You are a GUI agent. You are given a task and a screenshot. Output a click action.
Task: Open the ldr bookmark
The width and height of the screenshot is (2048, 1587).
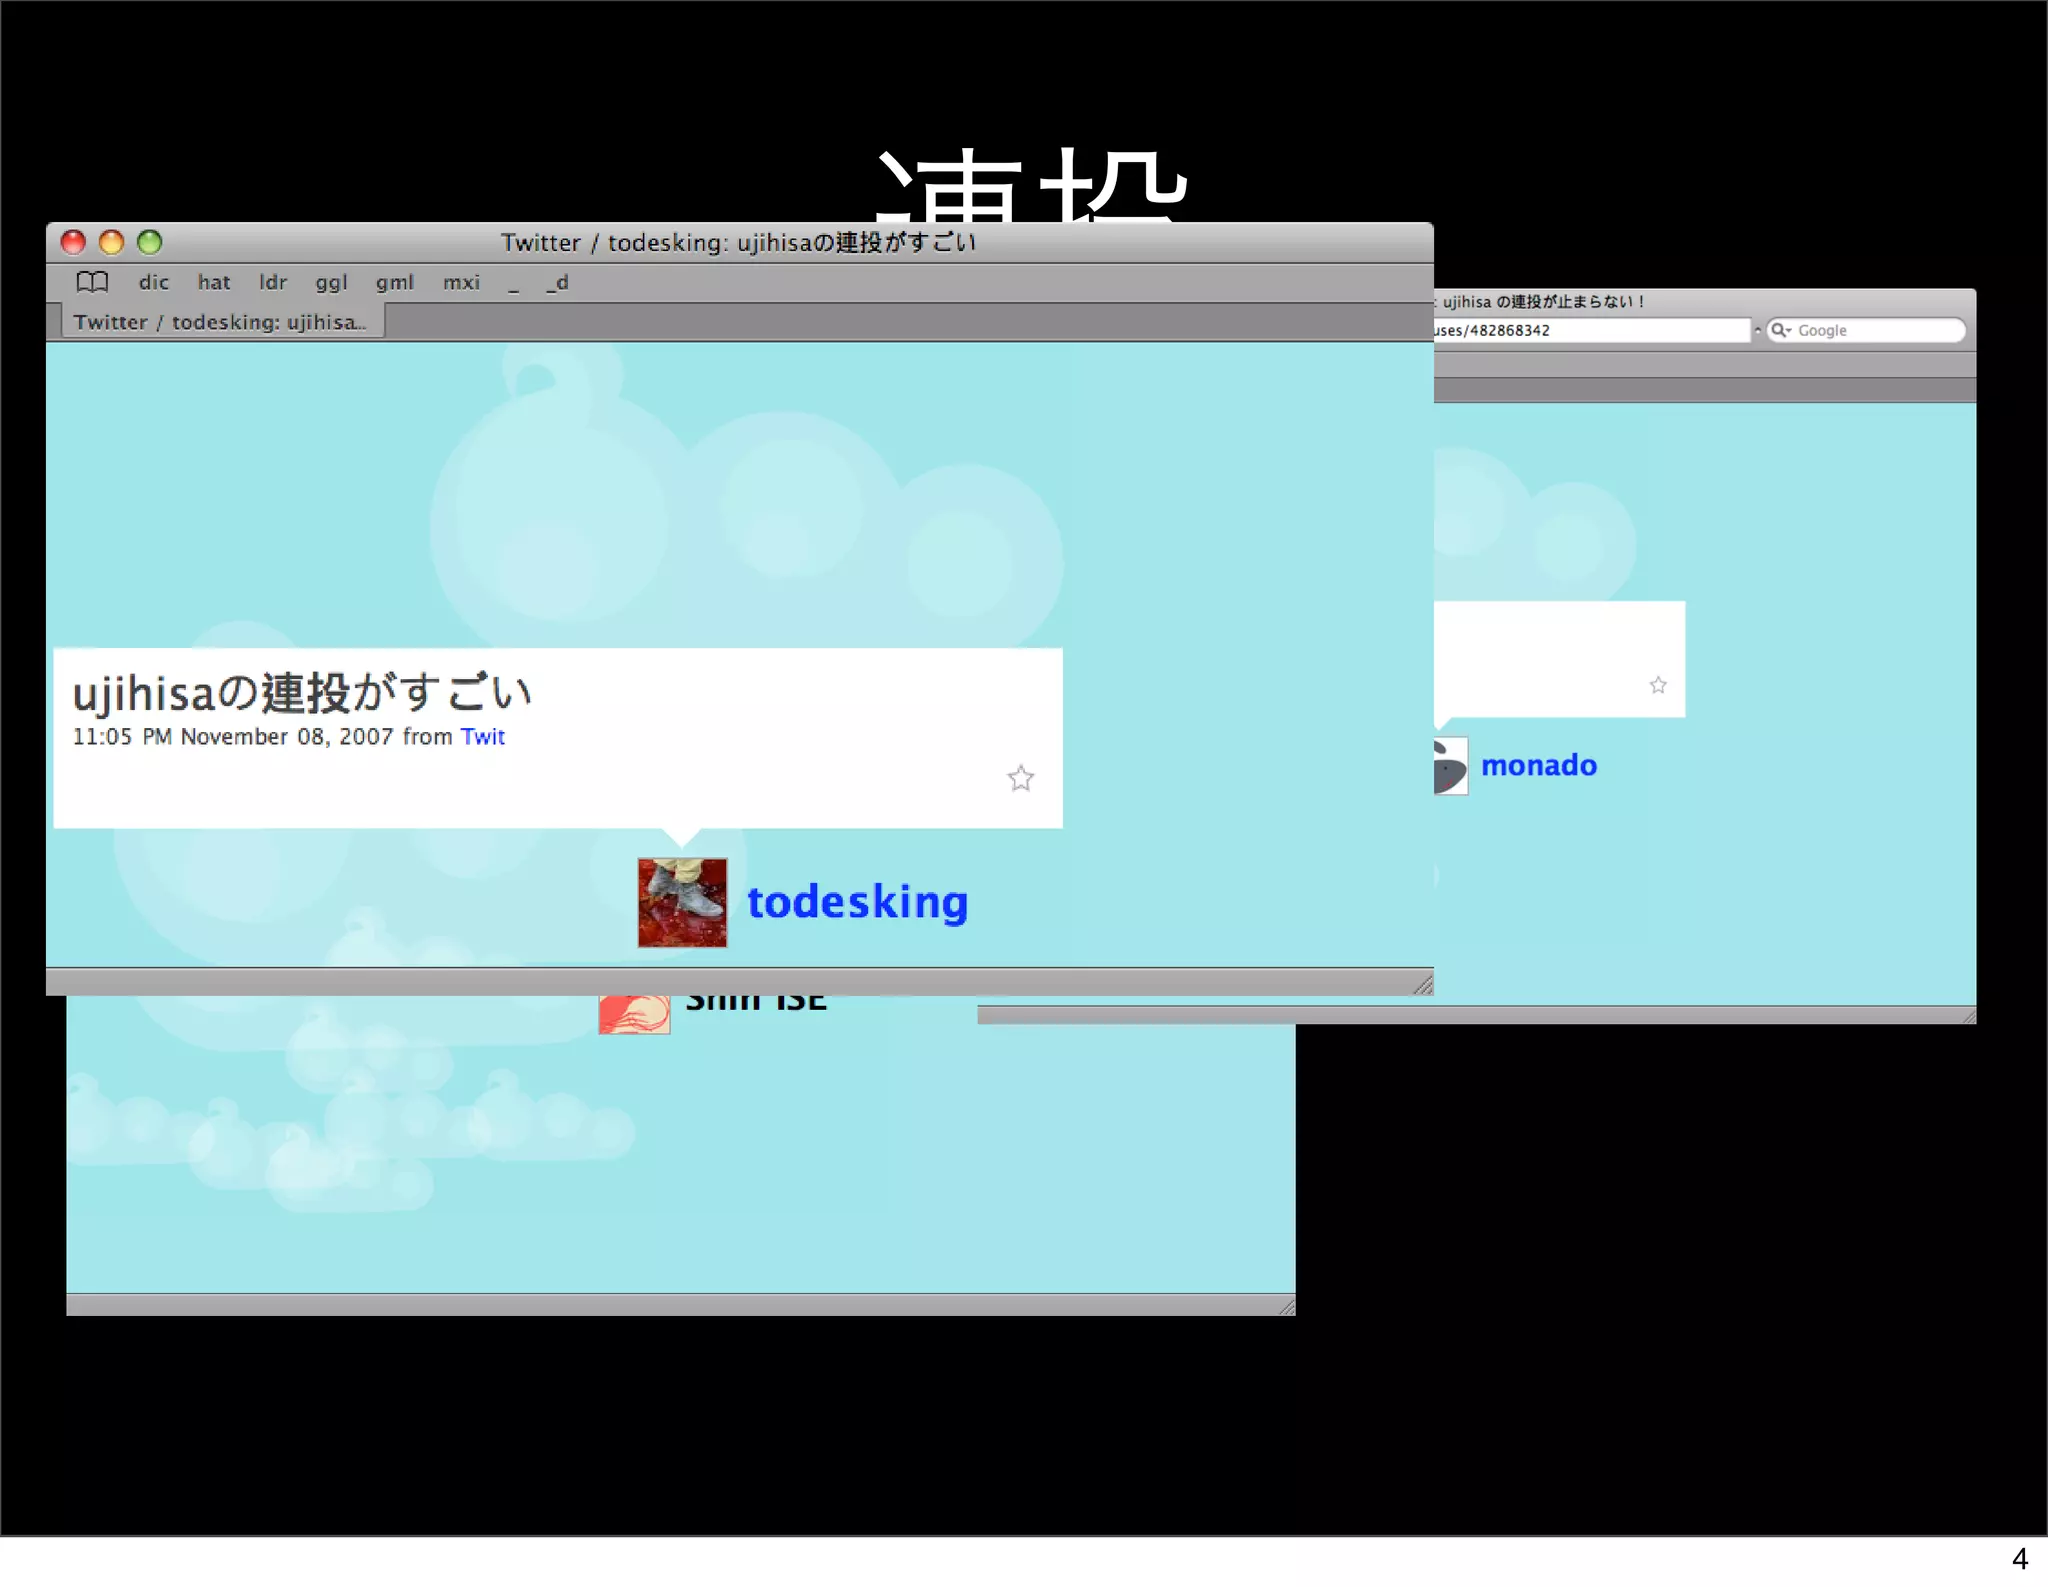click(272, 283)
